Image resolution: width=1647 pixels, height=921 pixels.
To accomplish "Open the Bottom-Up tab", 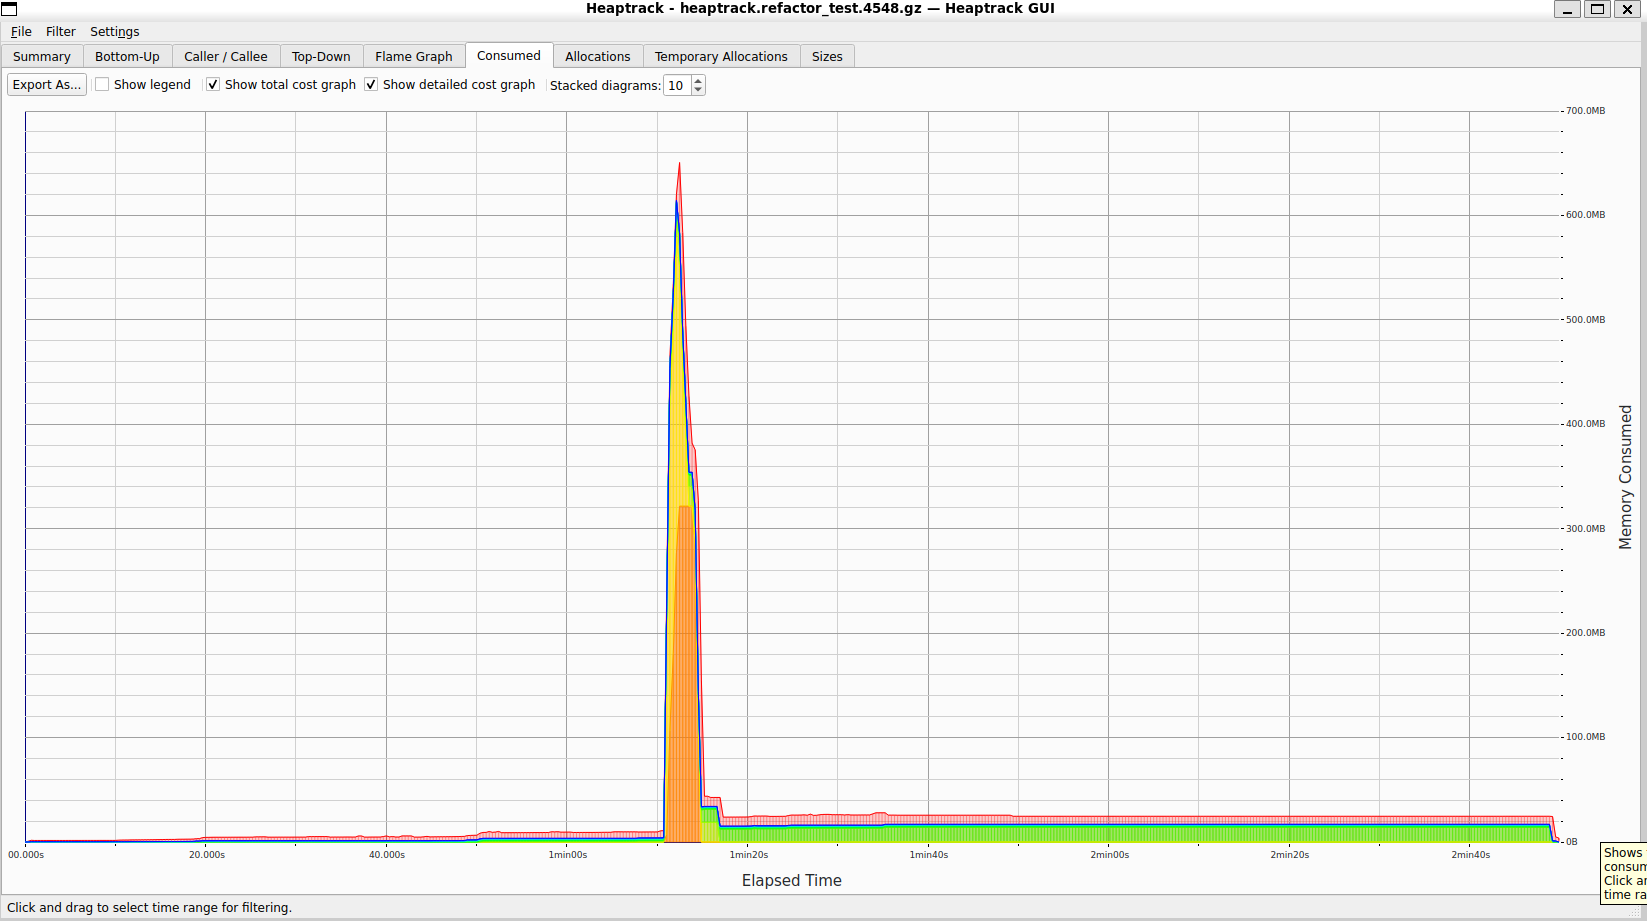I will pyautogui.click(x=127, y=57).
